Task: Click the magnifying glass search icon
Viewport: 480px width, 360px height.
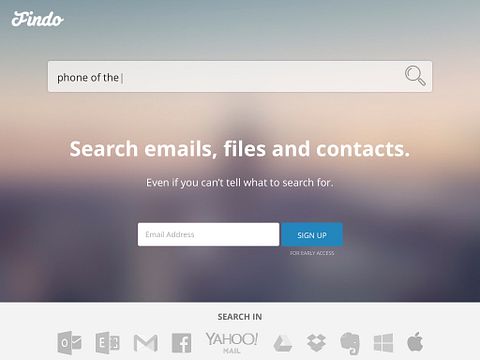Action: [415, 76]
